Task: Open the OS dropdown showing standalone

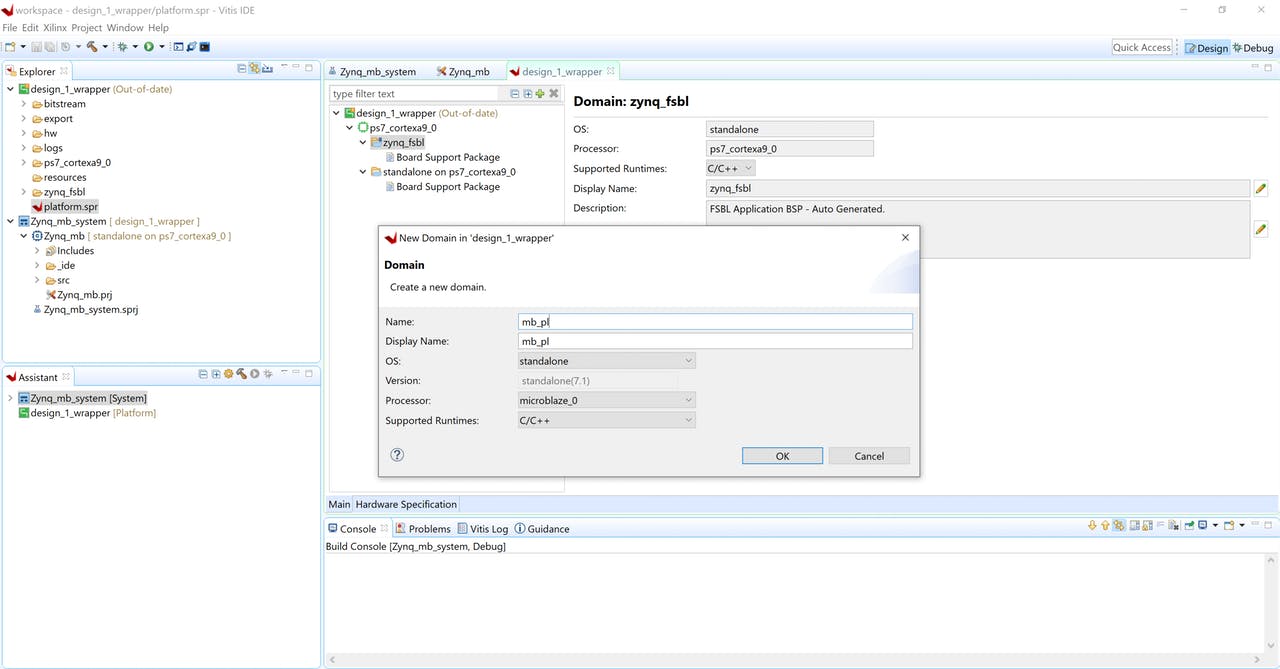Action: [606, 361]
